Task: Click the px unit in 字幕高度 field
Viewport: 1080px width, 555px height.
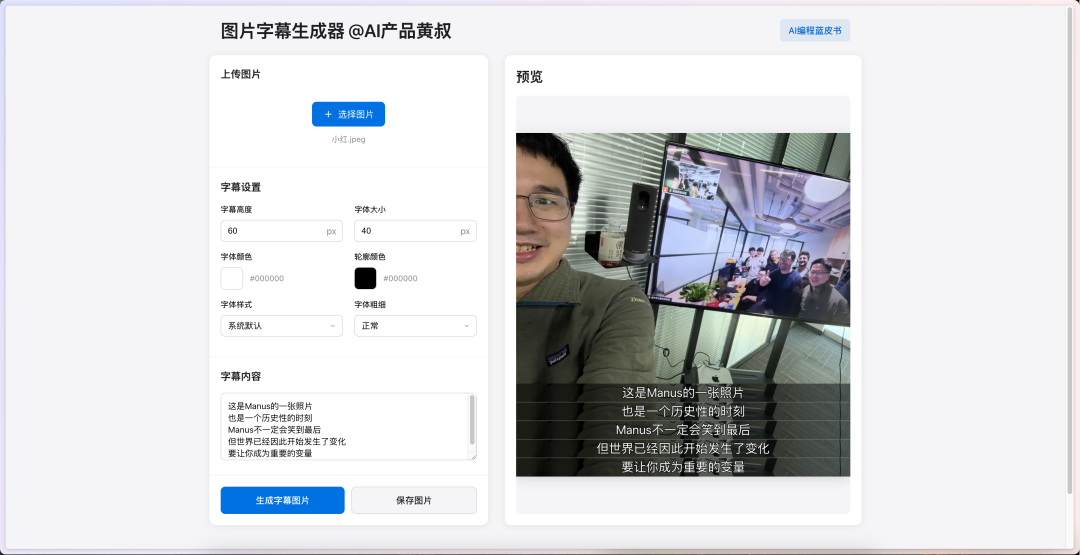Action: pos(331,231)
